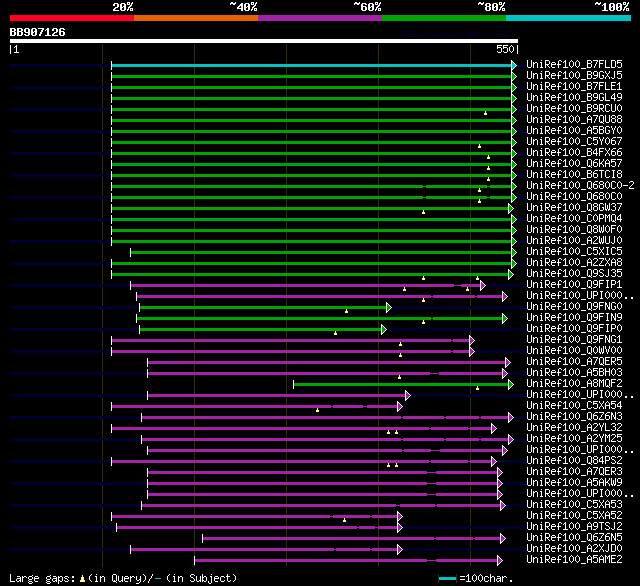This screenshot has width=640, height=586.
Task: Select the UniRef100_A7QER5 label
Action: 574,362
